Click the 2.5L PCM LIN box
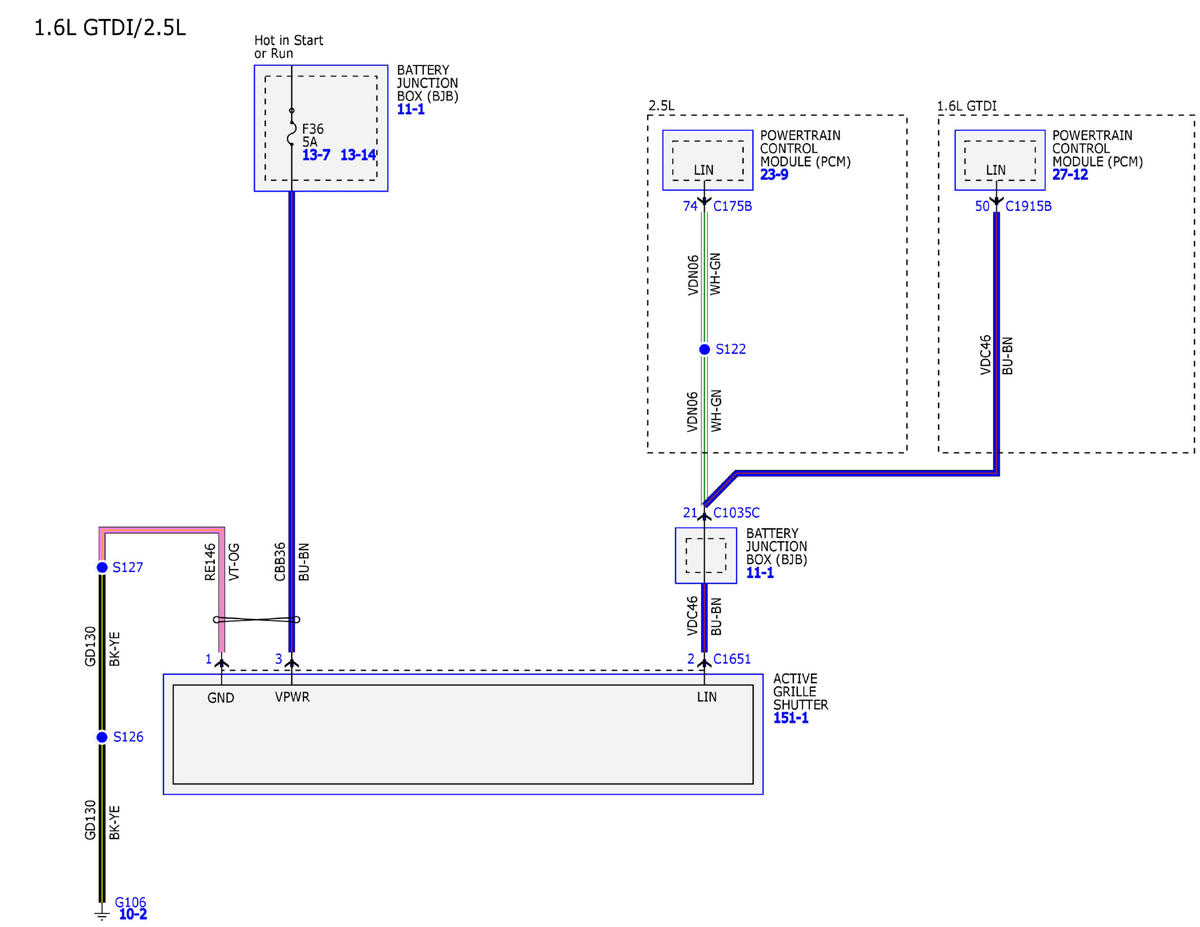 [x=708, y=160]
